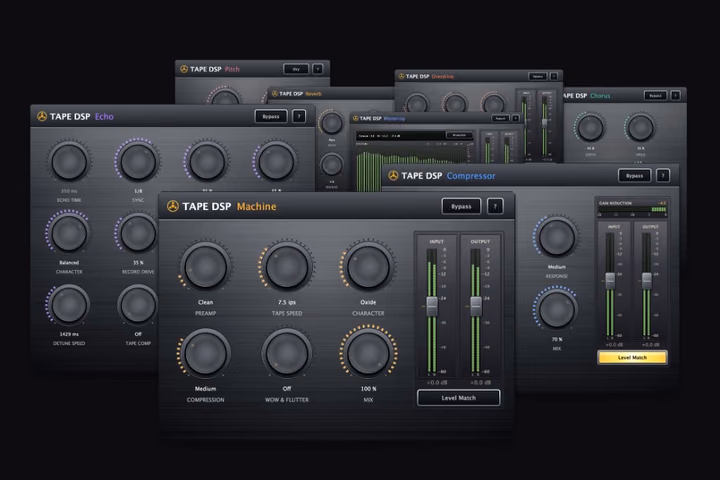This screenshot has height=480, width=720.
Task: Click the Compressor window's tape reel logo
Action: click(393, 175)
